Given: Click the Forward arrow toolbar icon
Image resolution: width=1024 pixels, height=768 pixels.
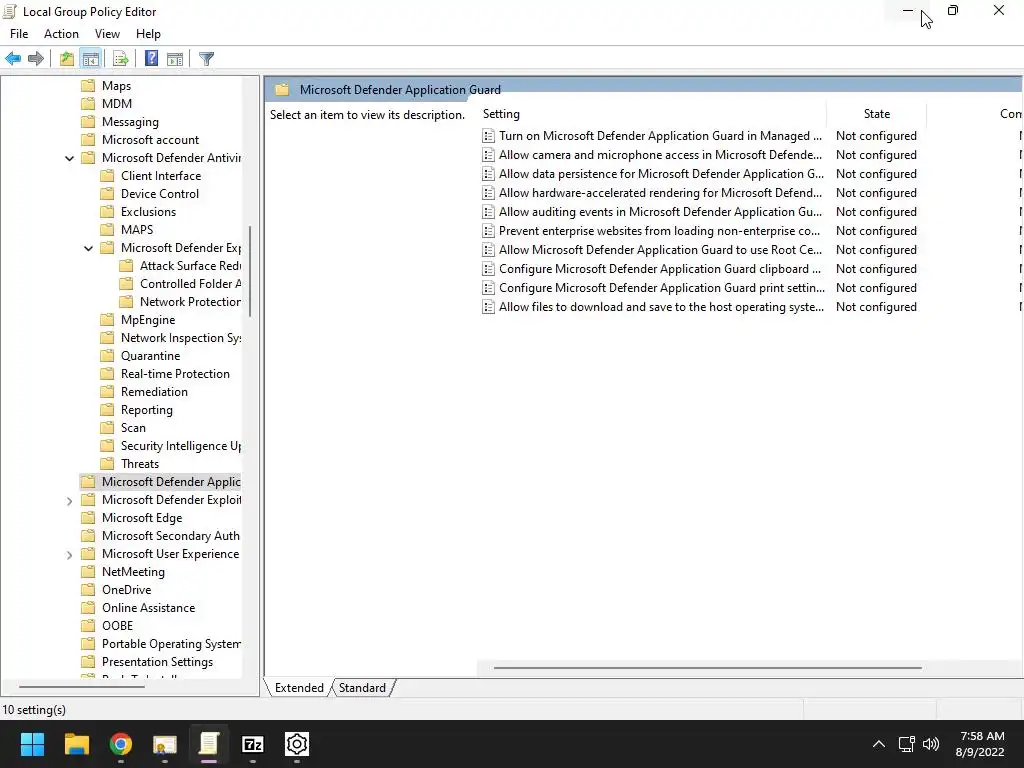Looking at the screenshot, I should tap(36, 59).
